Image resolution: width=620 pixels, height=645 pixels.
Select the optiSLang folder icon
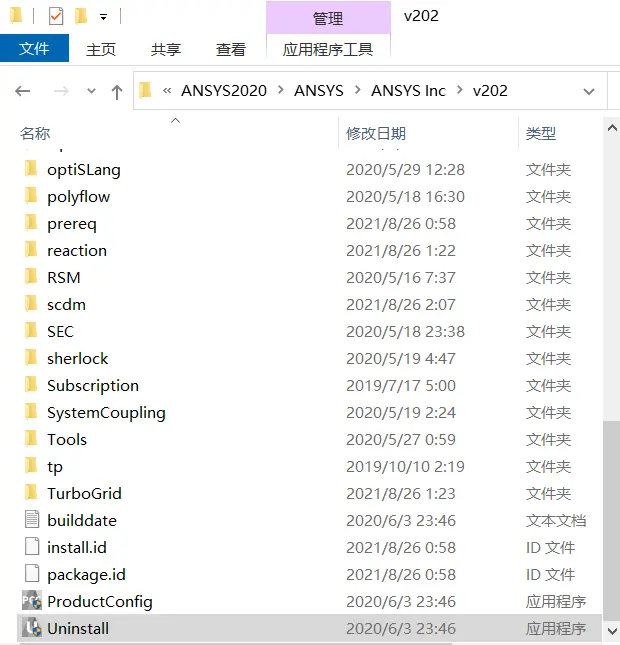(31, 169)
